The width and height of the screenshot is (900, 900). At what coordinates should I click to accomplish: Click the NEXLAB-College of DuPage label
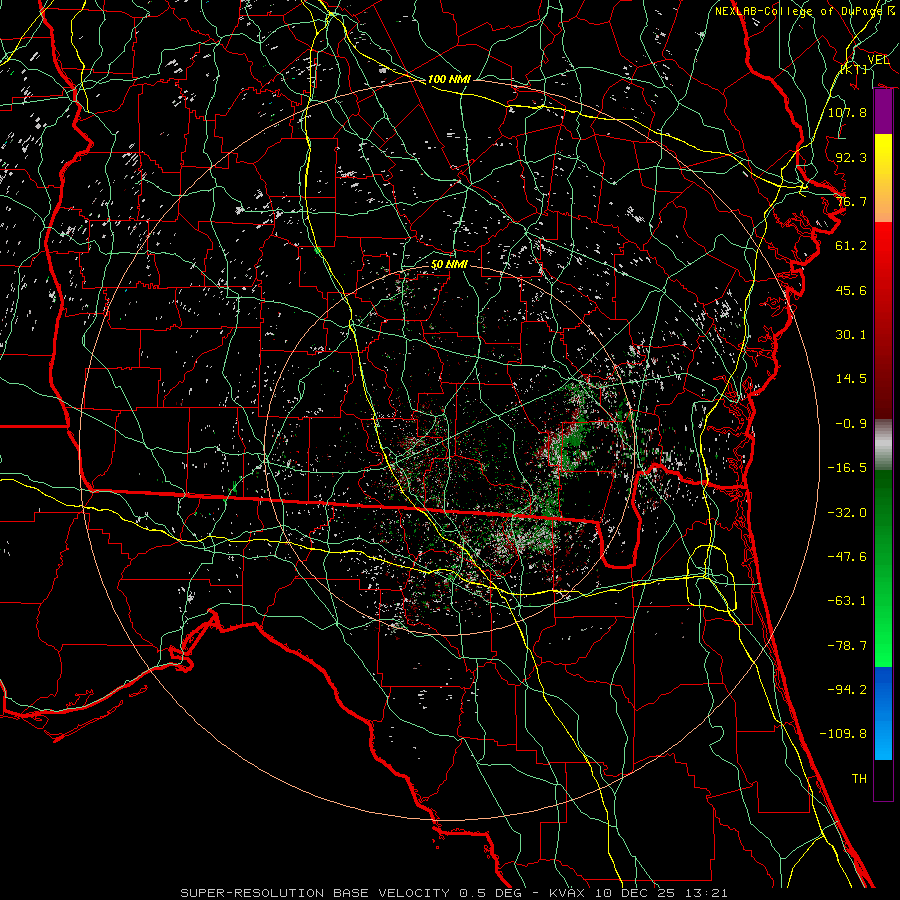(798, 11)
